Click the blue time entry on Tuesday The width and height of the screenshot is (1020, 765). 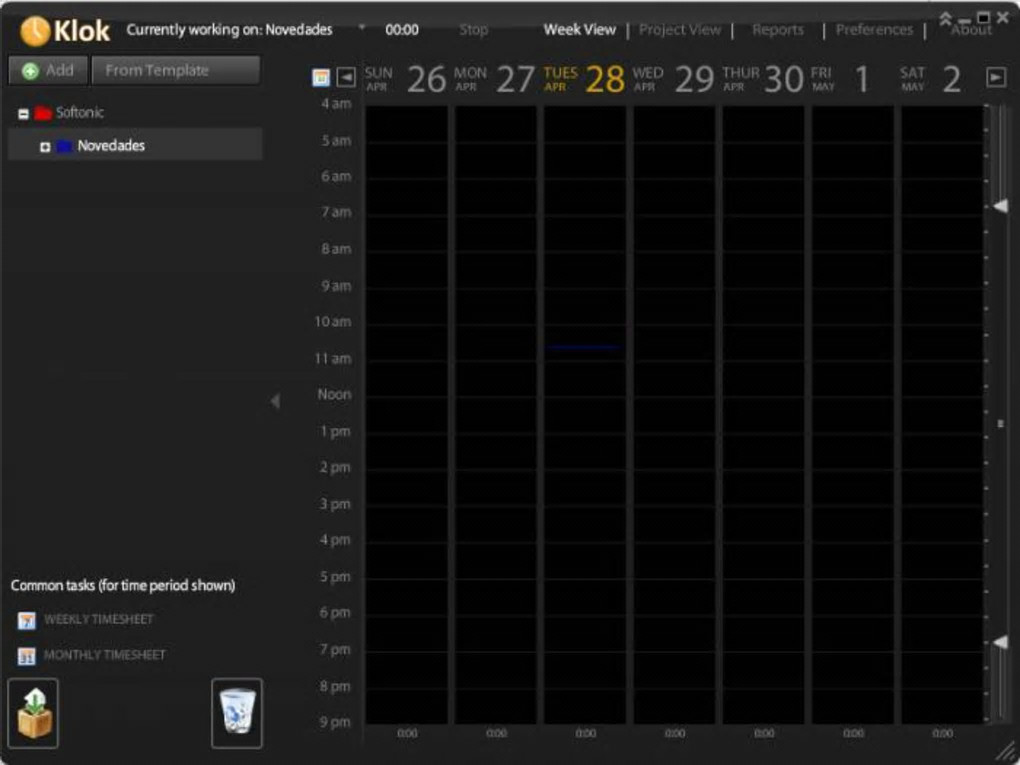click(584, 347)
